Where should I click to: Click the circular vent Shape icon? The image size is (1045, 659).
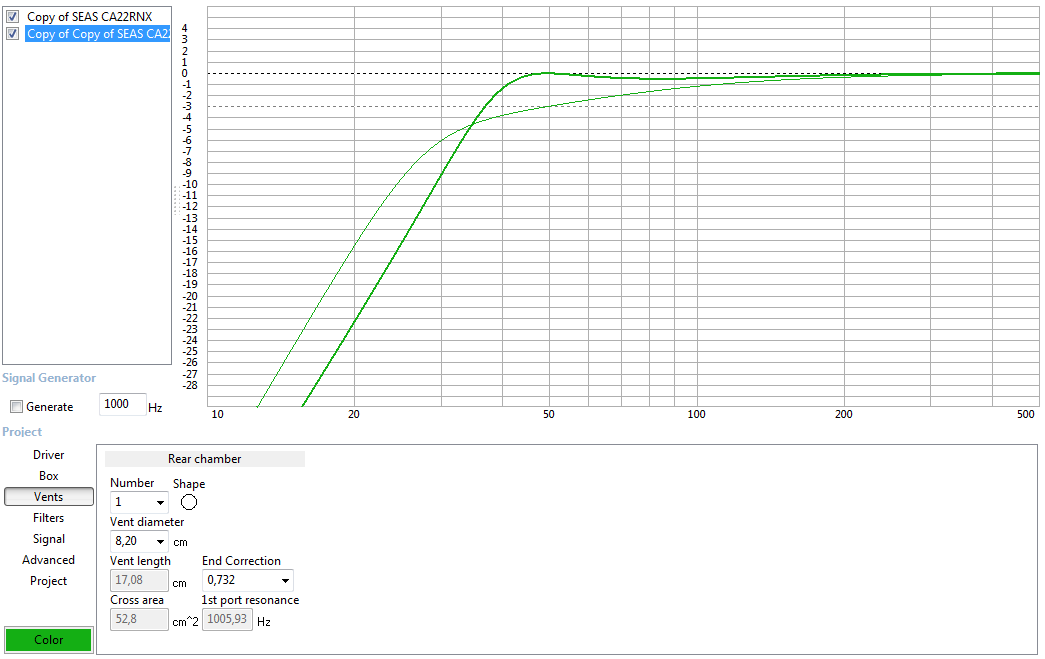point(189,502)
